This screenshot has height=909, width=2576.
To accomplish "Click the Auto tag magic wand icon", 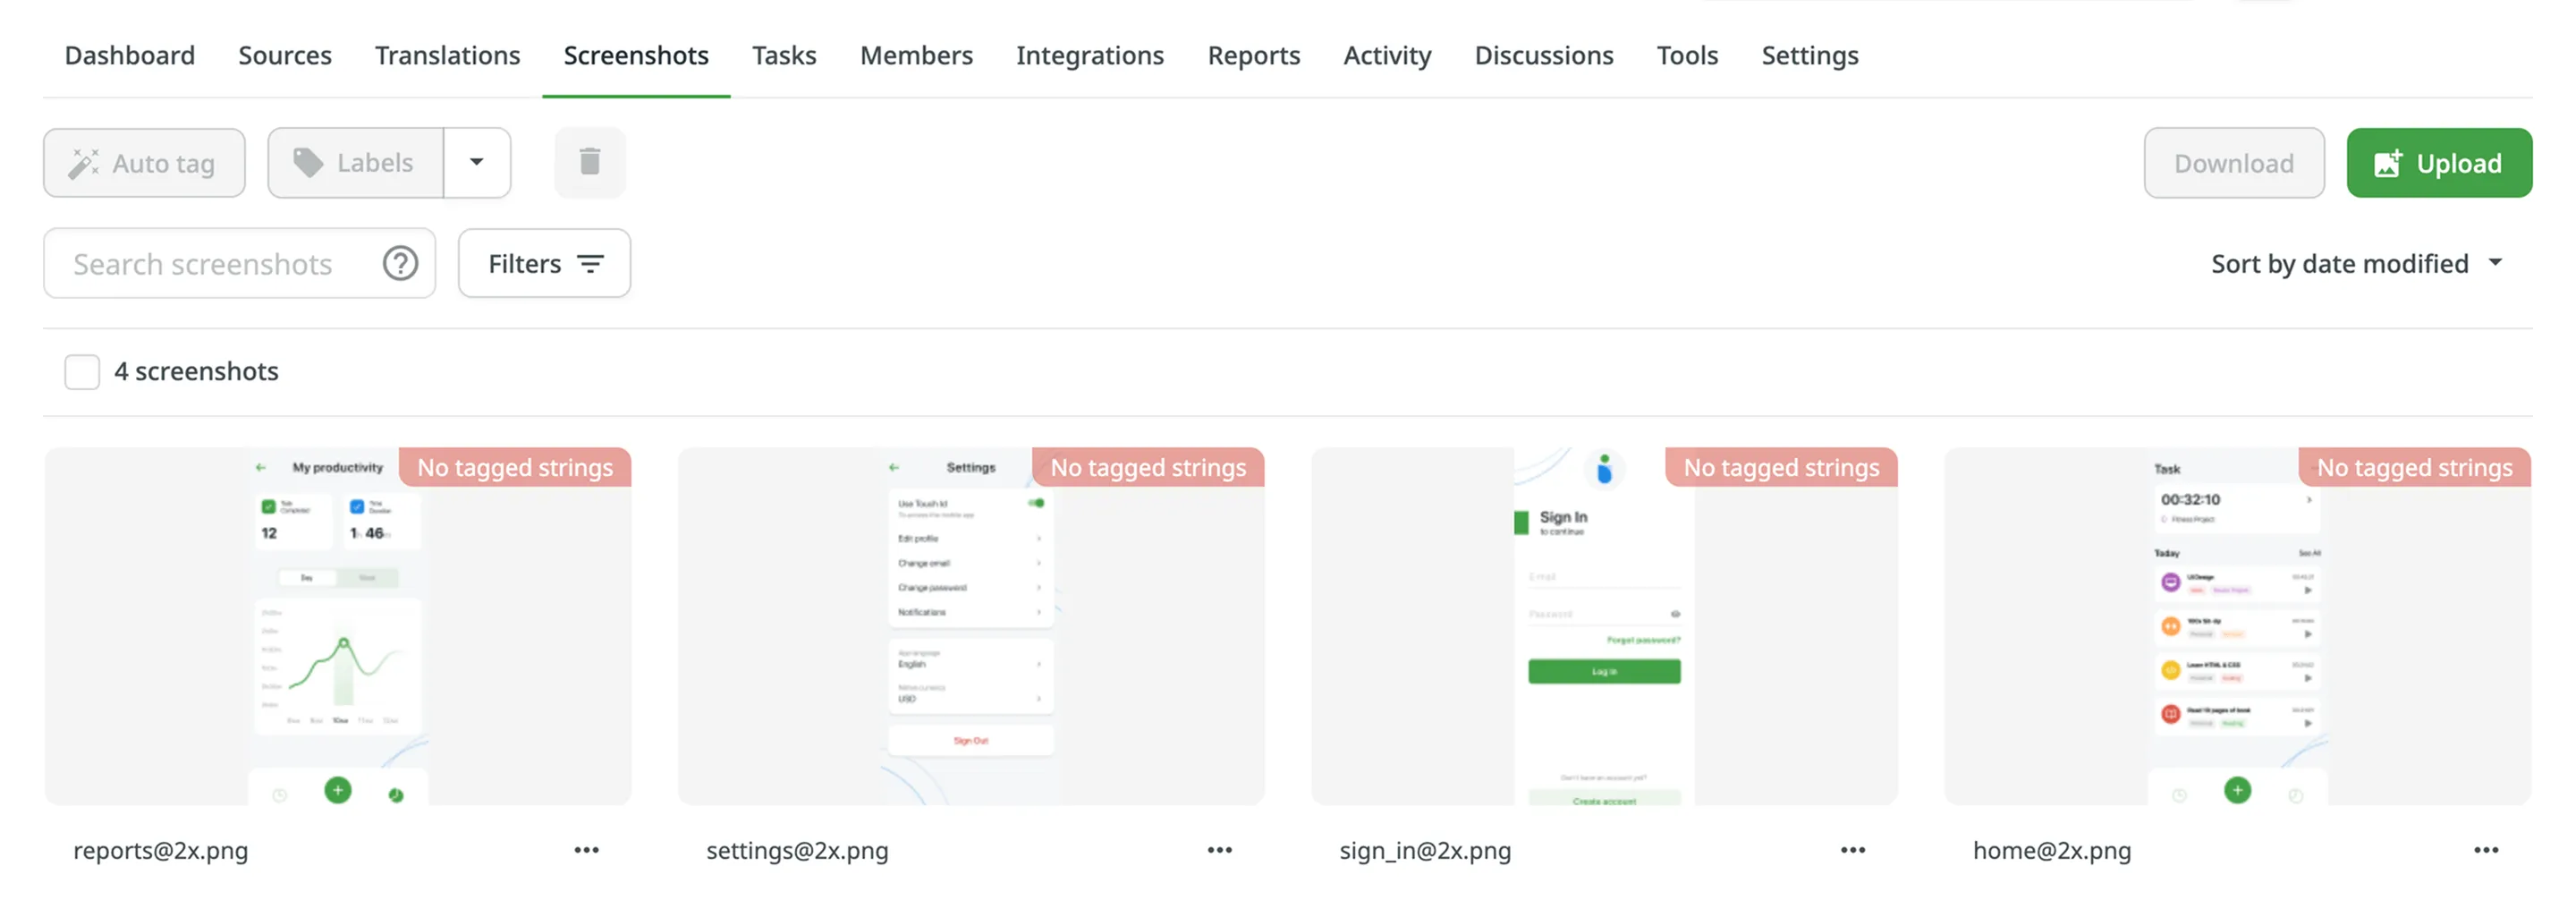I will [84, 162].
